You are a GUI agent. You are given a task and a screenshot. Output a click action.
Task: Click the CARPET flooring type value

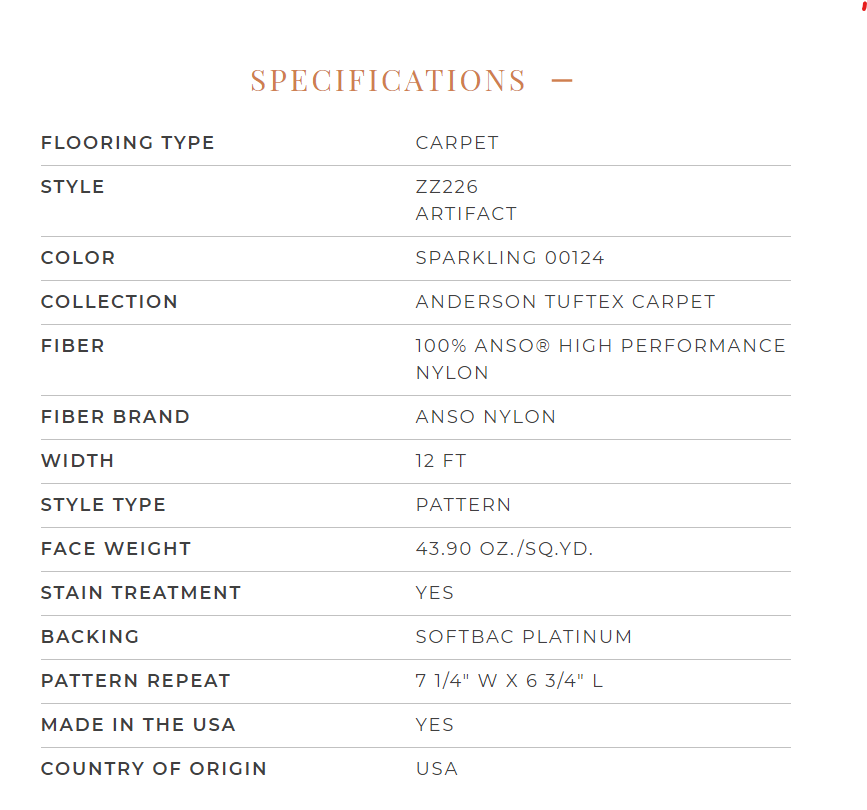(x=457, y=143)
